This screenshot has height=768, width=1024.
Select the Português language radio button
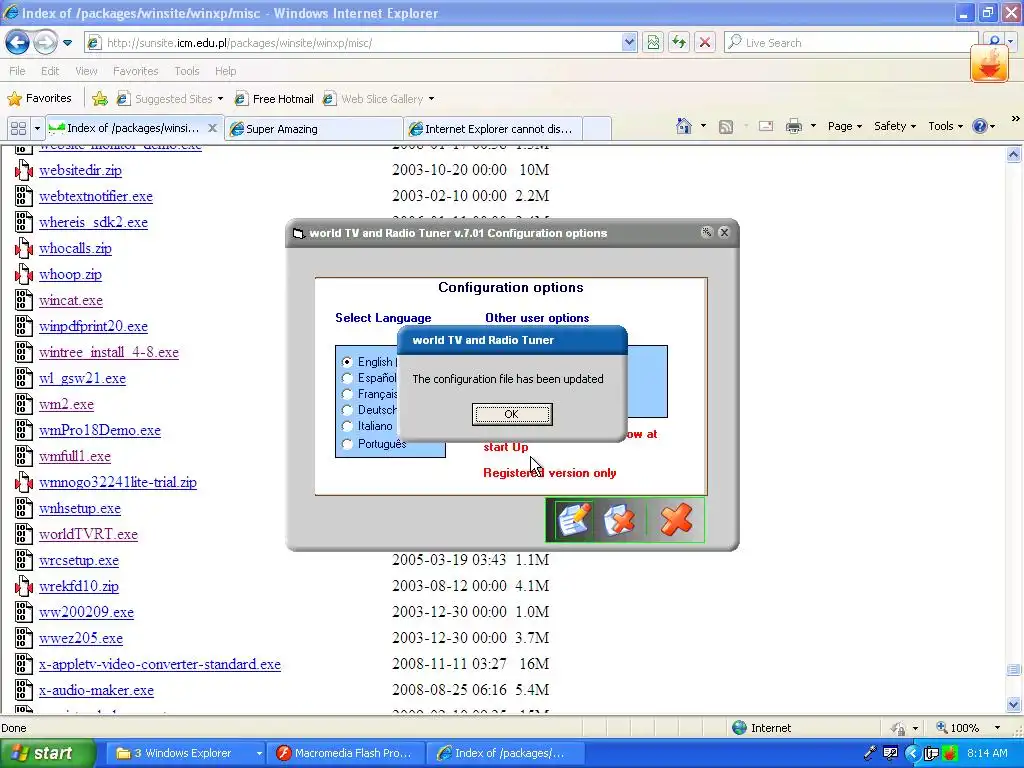click(x=347, y=444)
